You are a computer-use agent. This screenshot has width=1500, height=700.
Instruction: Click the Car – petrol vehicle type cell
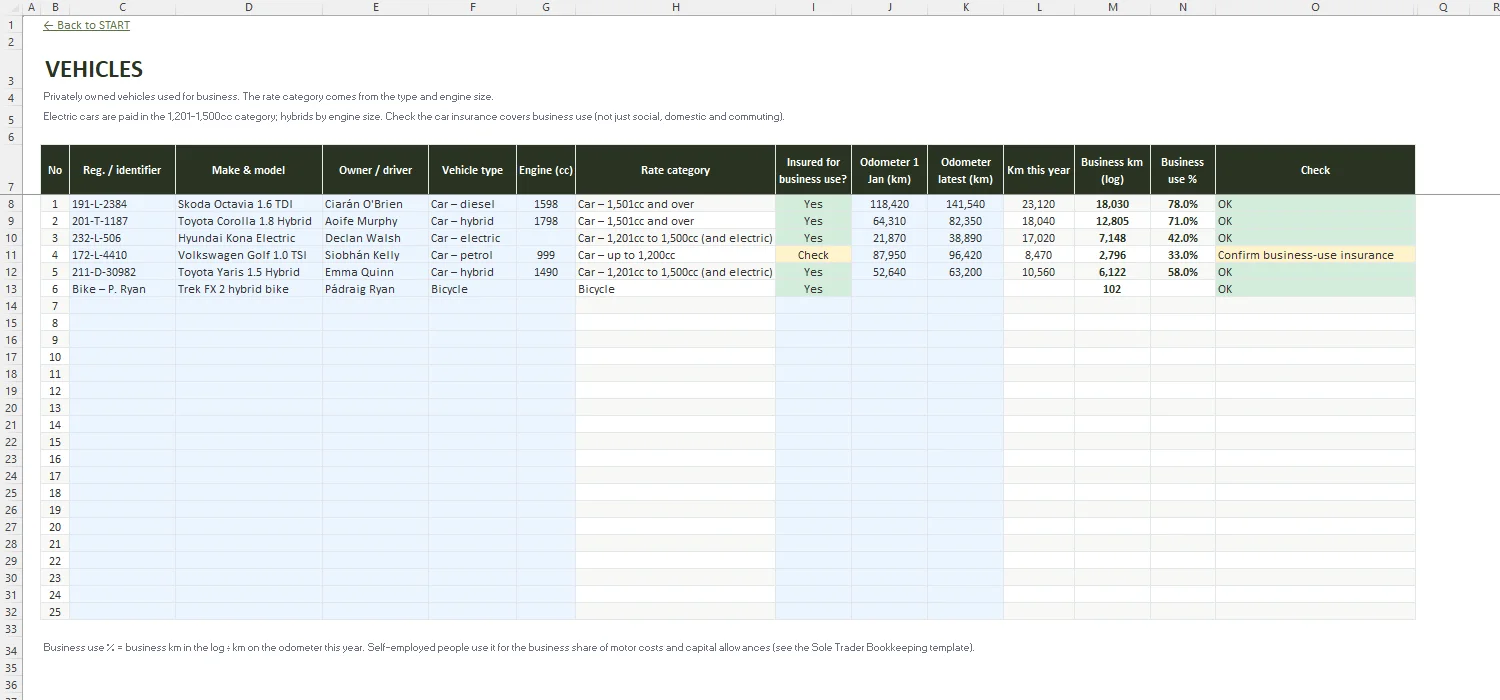[x=472, y=255]
